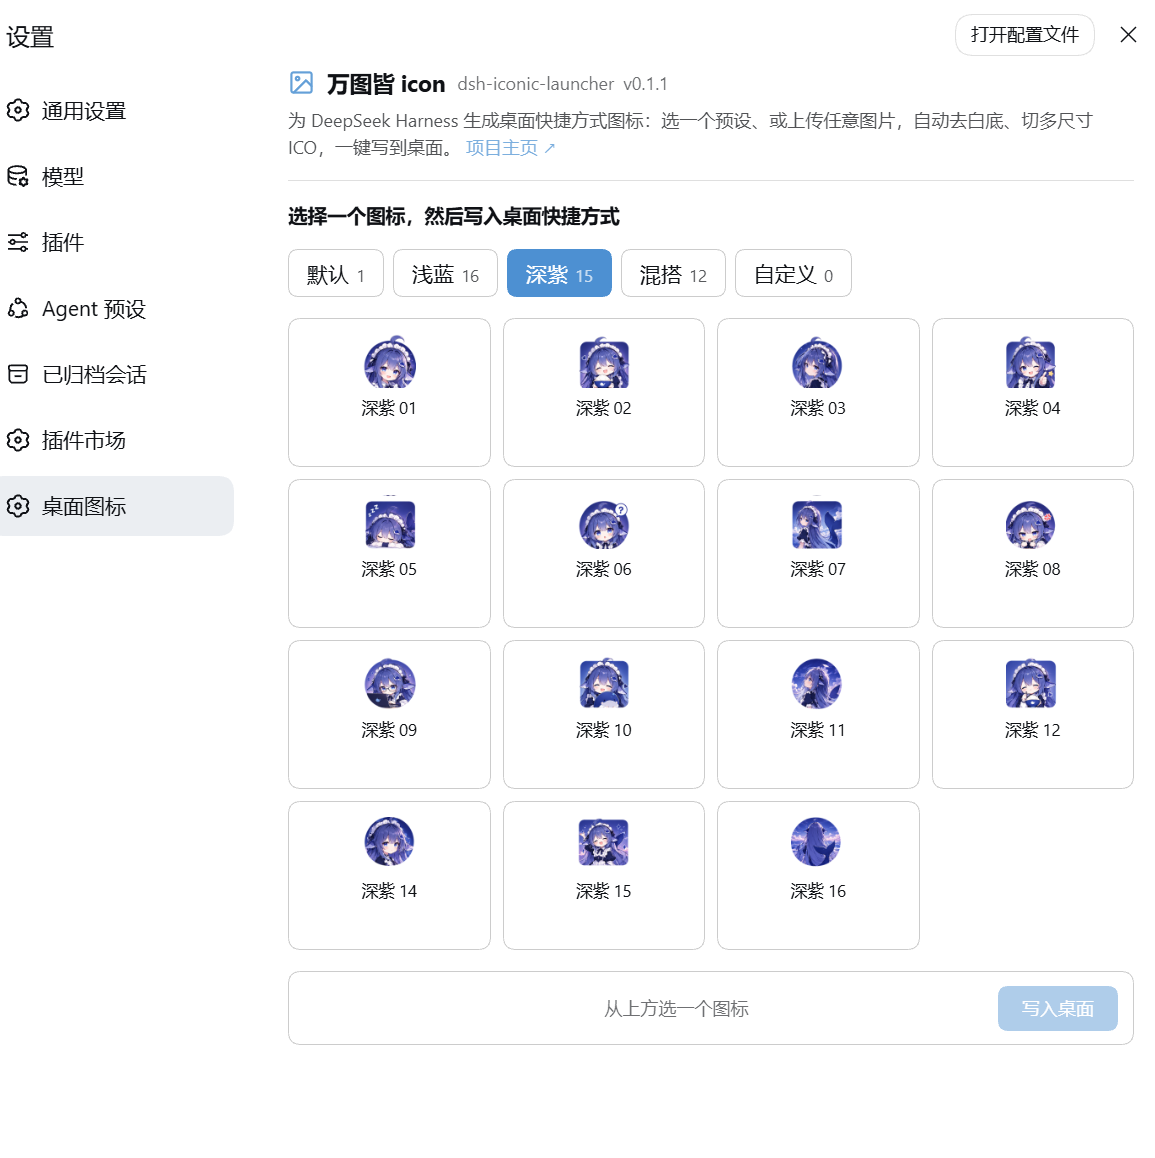Click the 万图皆 icon image logo
The width and height of the screenshot is (1155, 1158).
(x=301, y=83)
